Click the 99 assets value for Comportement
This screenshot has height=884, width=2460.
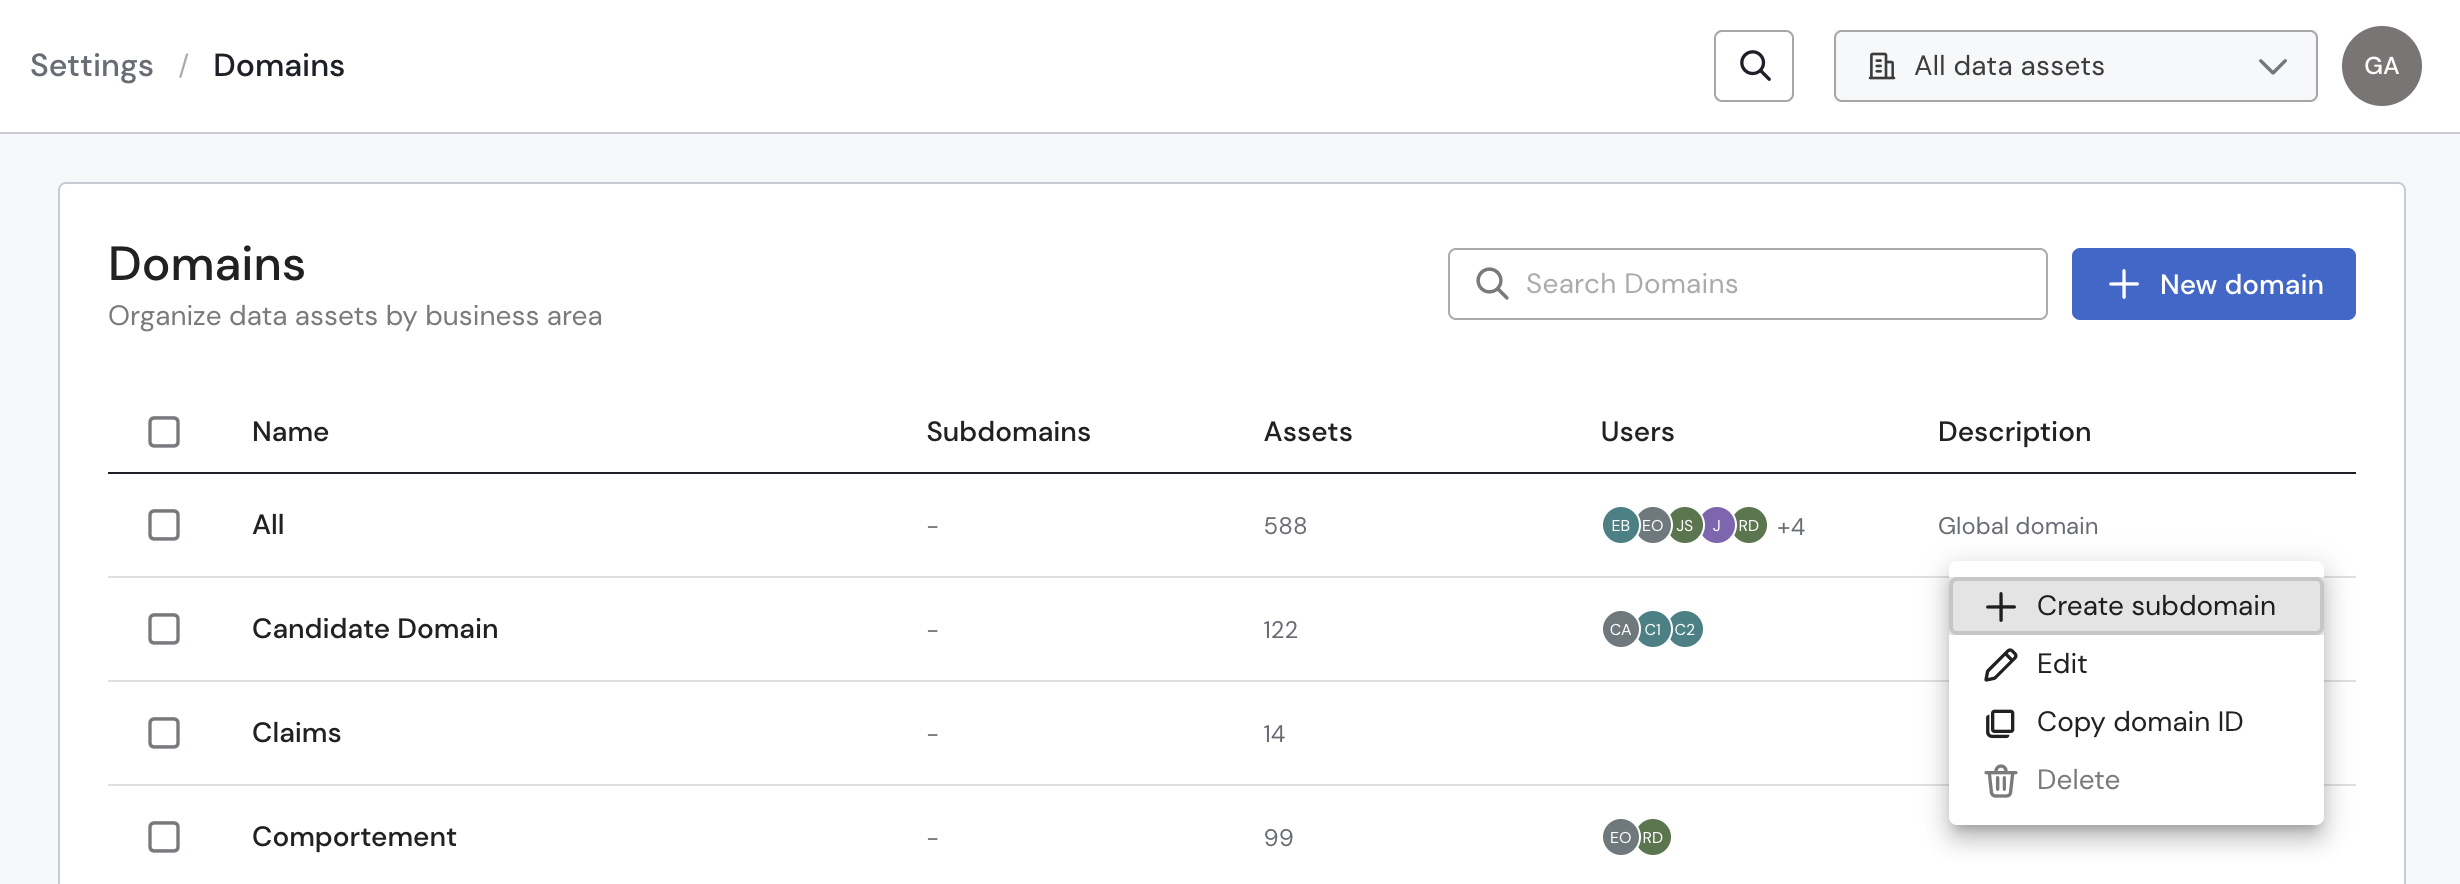(1278, 838)
